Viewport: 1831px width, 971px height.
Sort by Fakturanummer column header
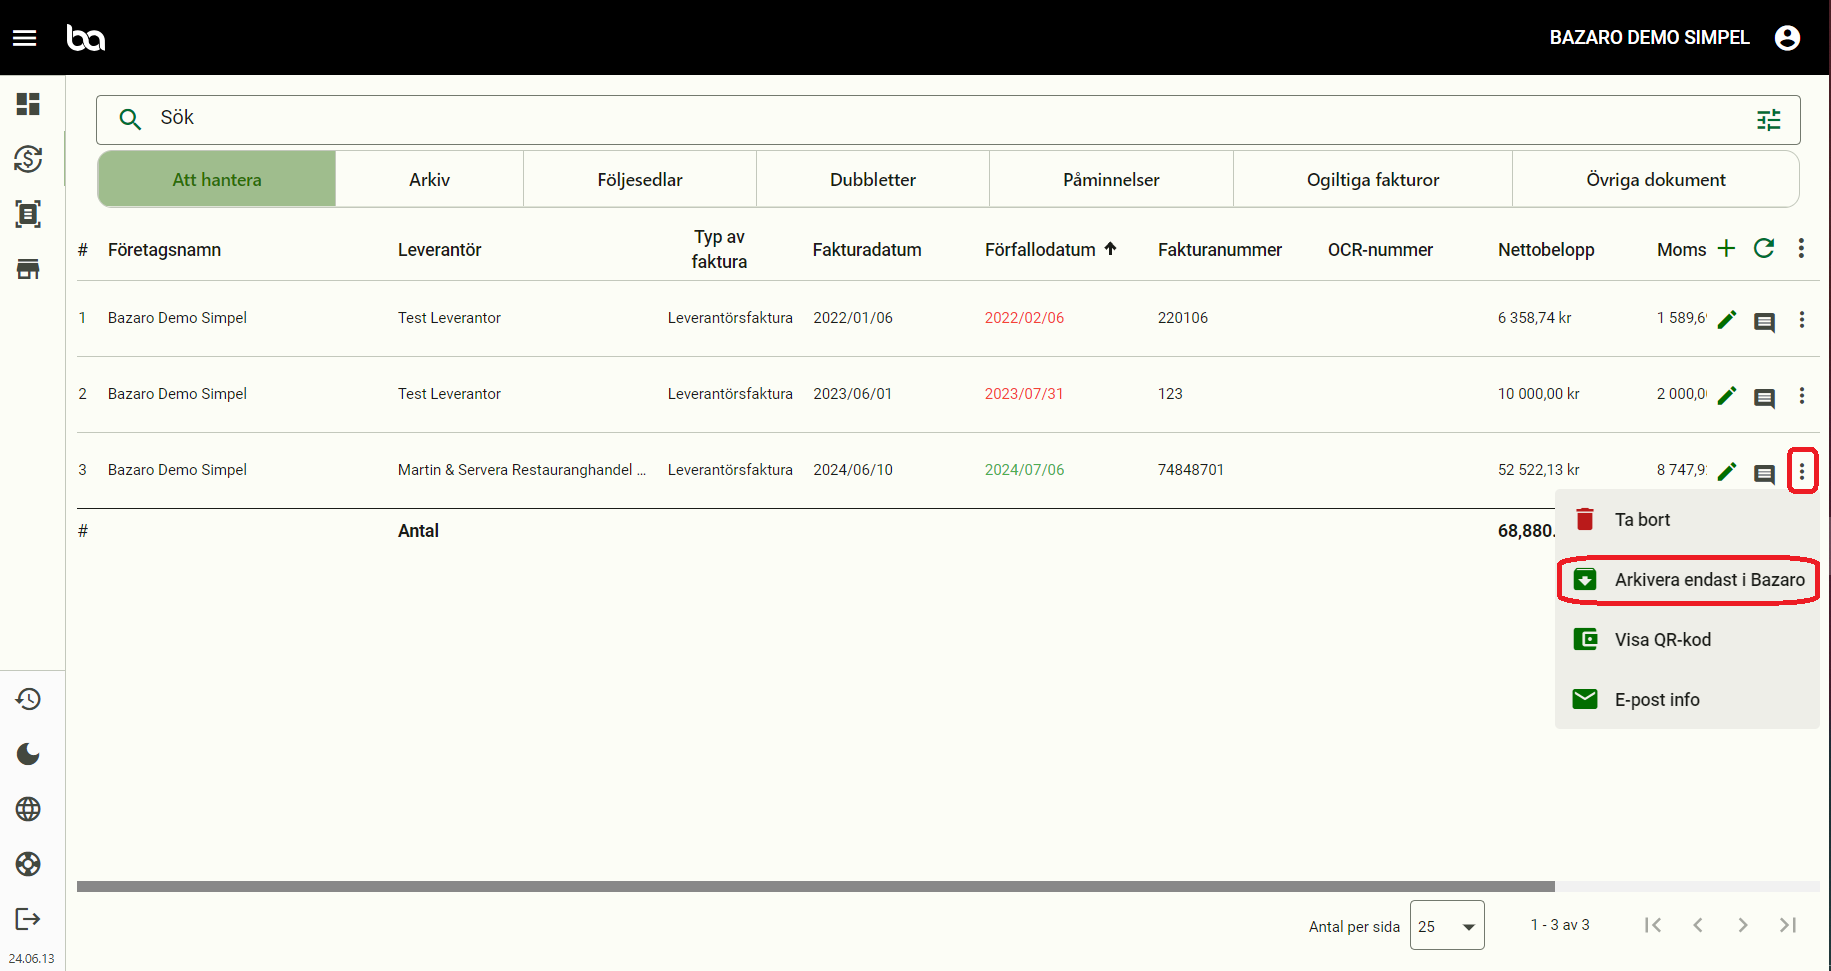point(1220,250)
